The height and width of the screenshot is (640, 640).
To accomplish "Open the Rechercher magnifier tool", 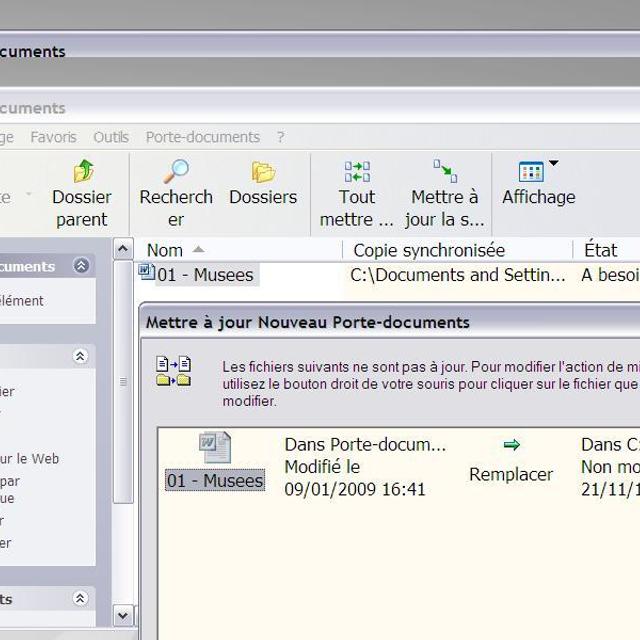I will [x=176, y=172].
